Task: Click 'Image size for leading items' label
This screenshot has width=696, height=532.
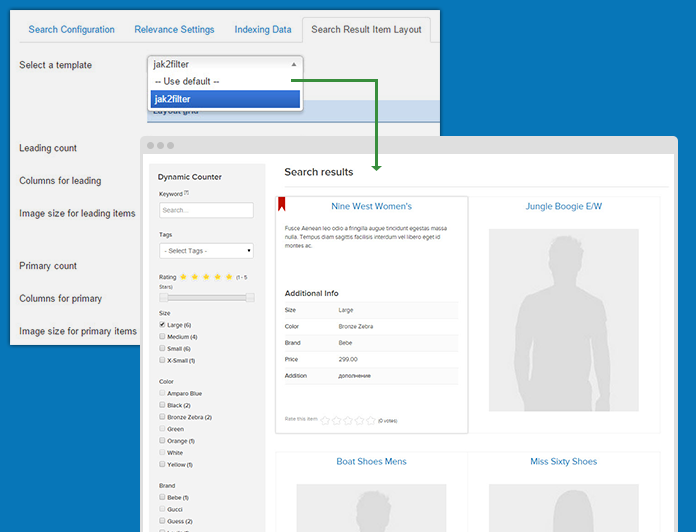Action: pyautogui.click(x=77, y=213)
